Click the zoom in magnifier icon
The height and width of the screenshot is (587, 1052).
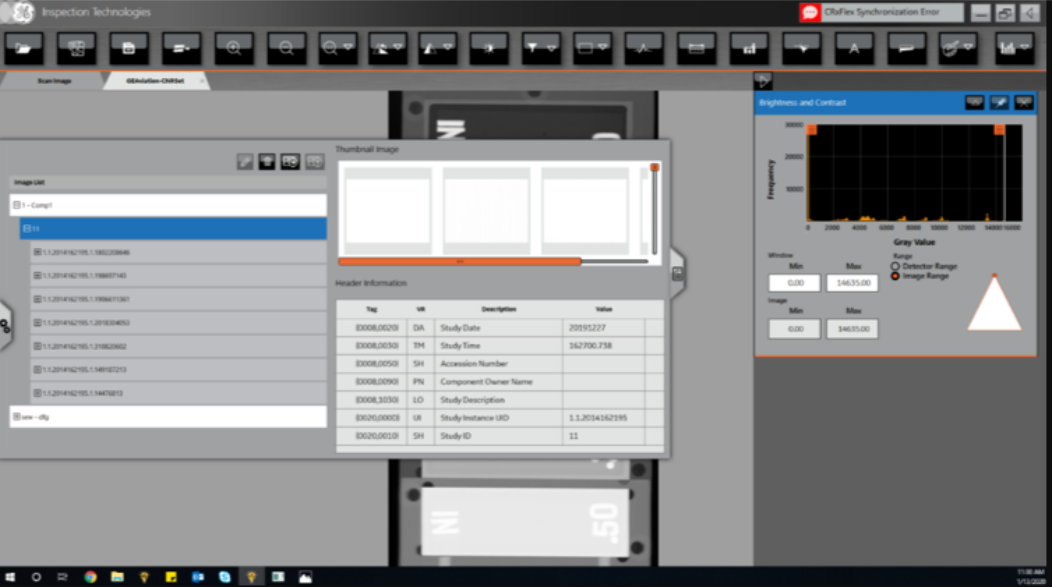(234, 47)
